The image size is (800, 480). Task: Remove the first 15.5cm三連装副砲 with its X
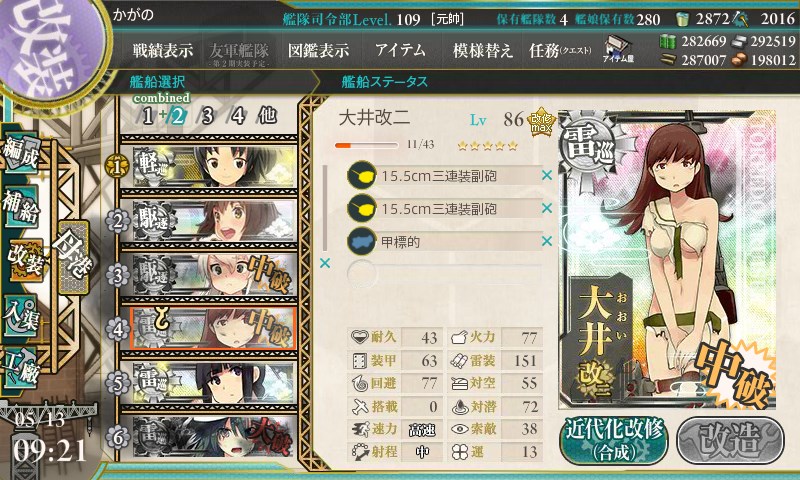click(547, 175)
